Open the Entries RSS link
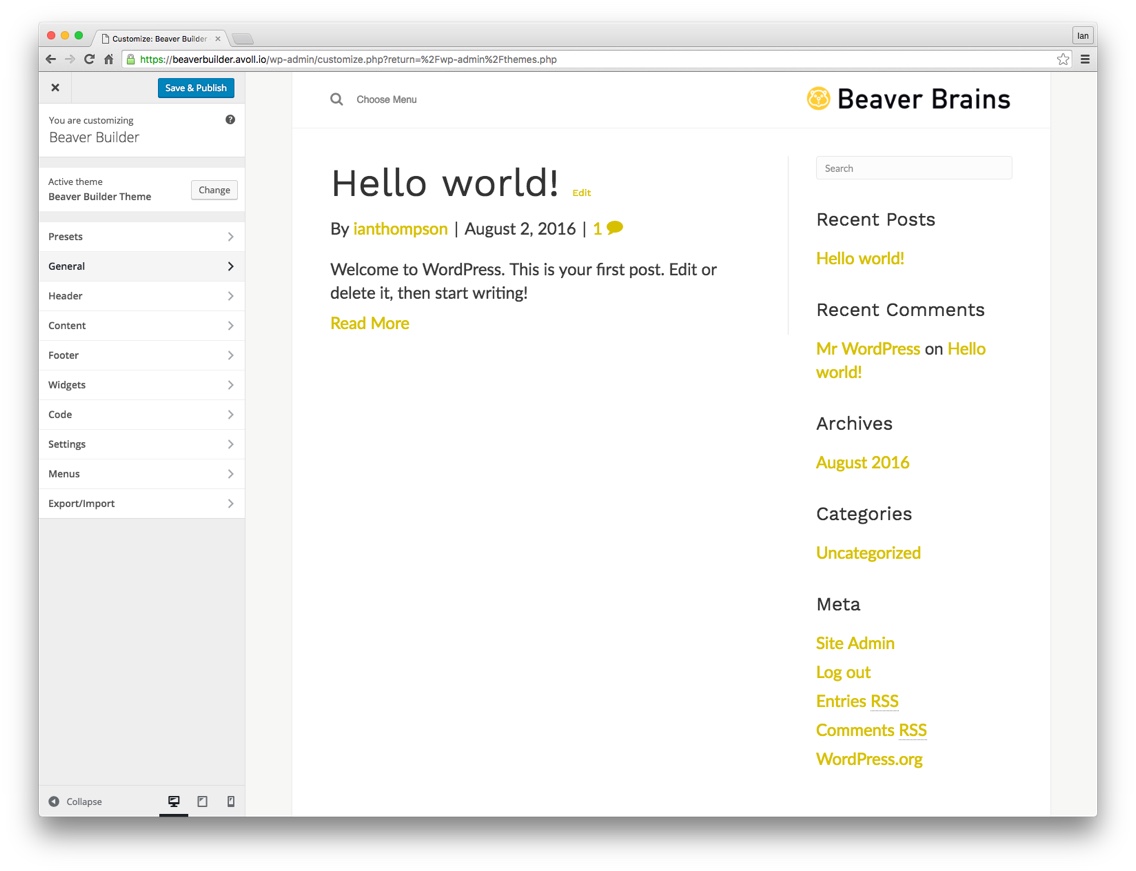 point(857,701)
